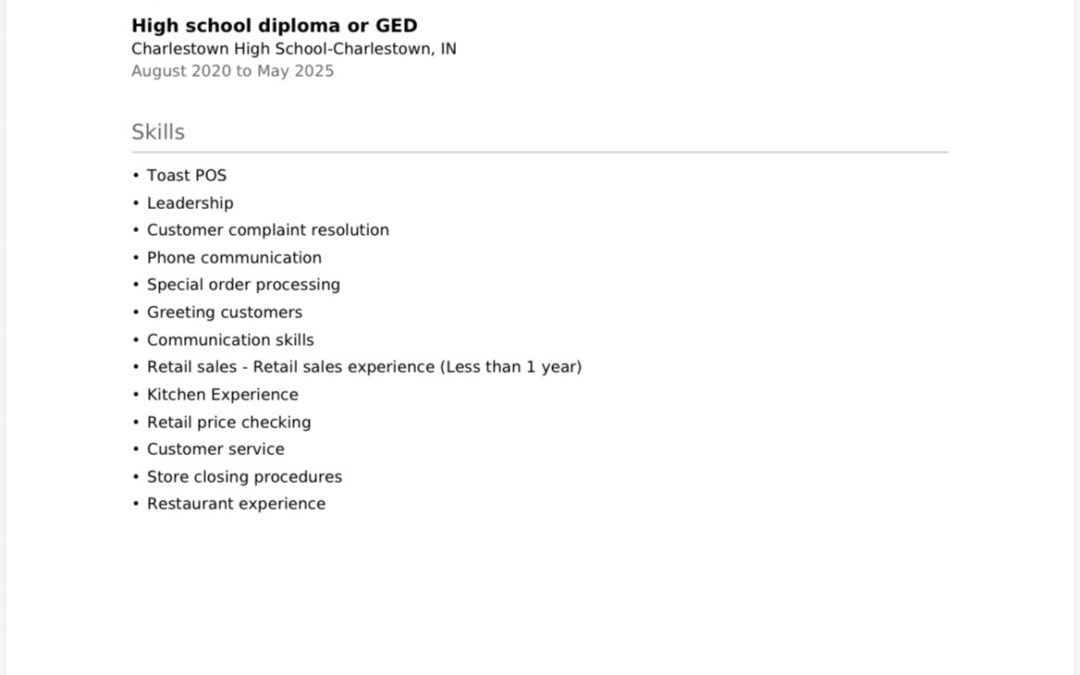Screen dimensions: 1080x675
Task: Click the "Phone communication" skill
Action: point(234,258)
